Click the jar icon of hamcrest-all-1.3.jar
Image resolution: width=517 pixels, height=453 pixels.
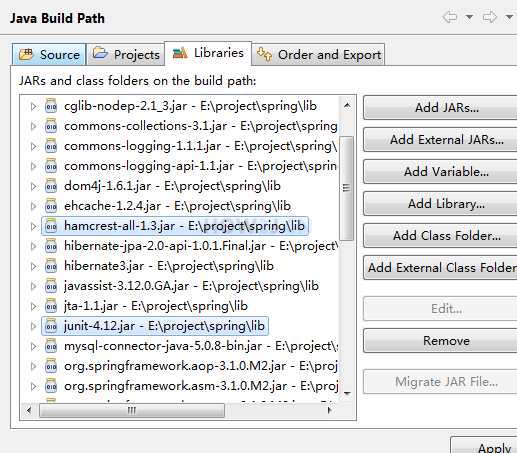tap(51, 226)
